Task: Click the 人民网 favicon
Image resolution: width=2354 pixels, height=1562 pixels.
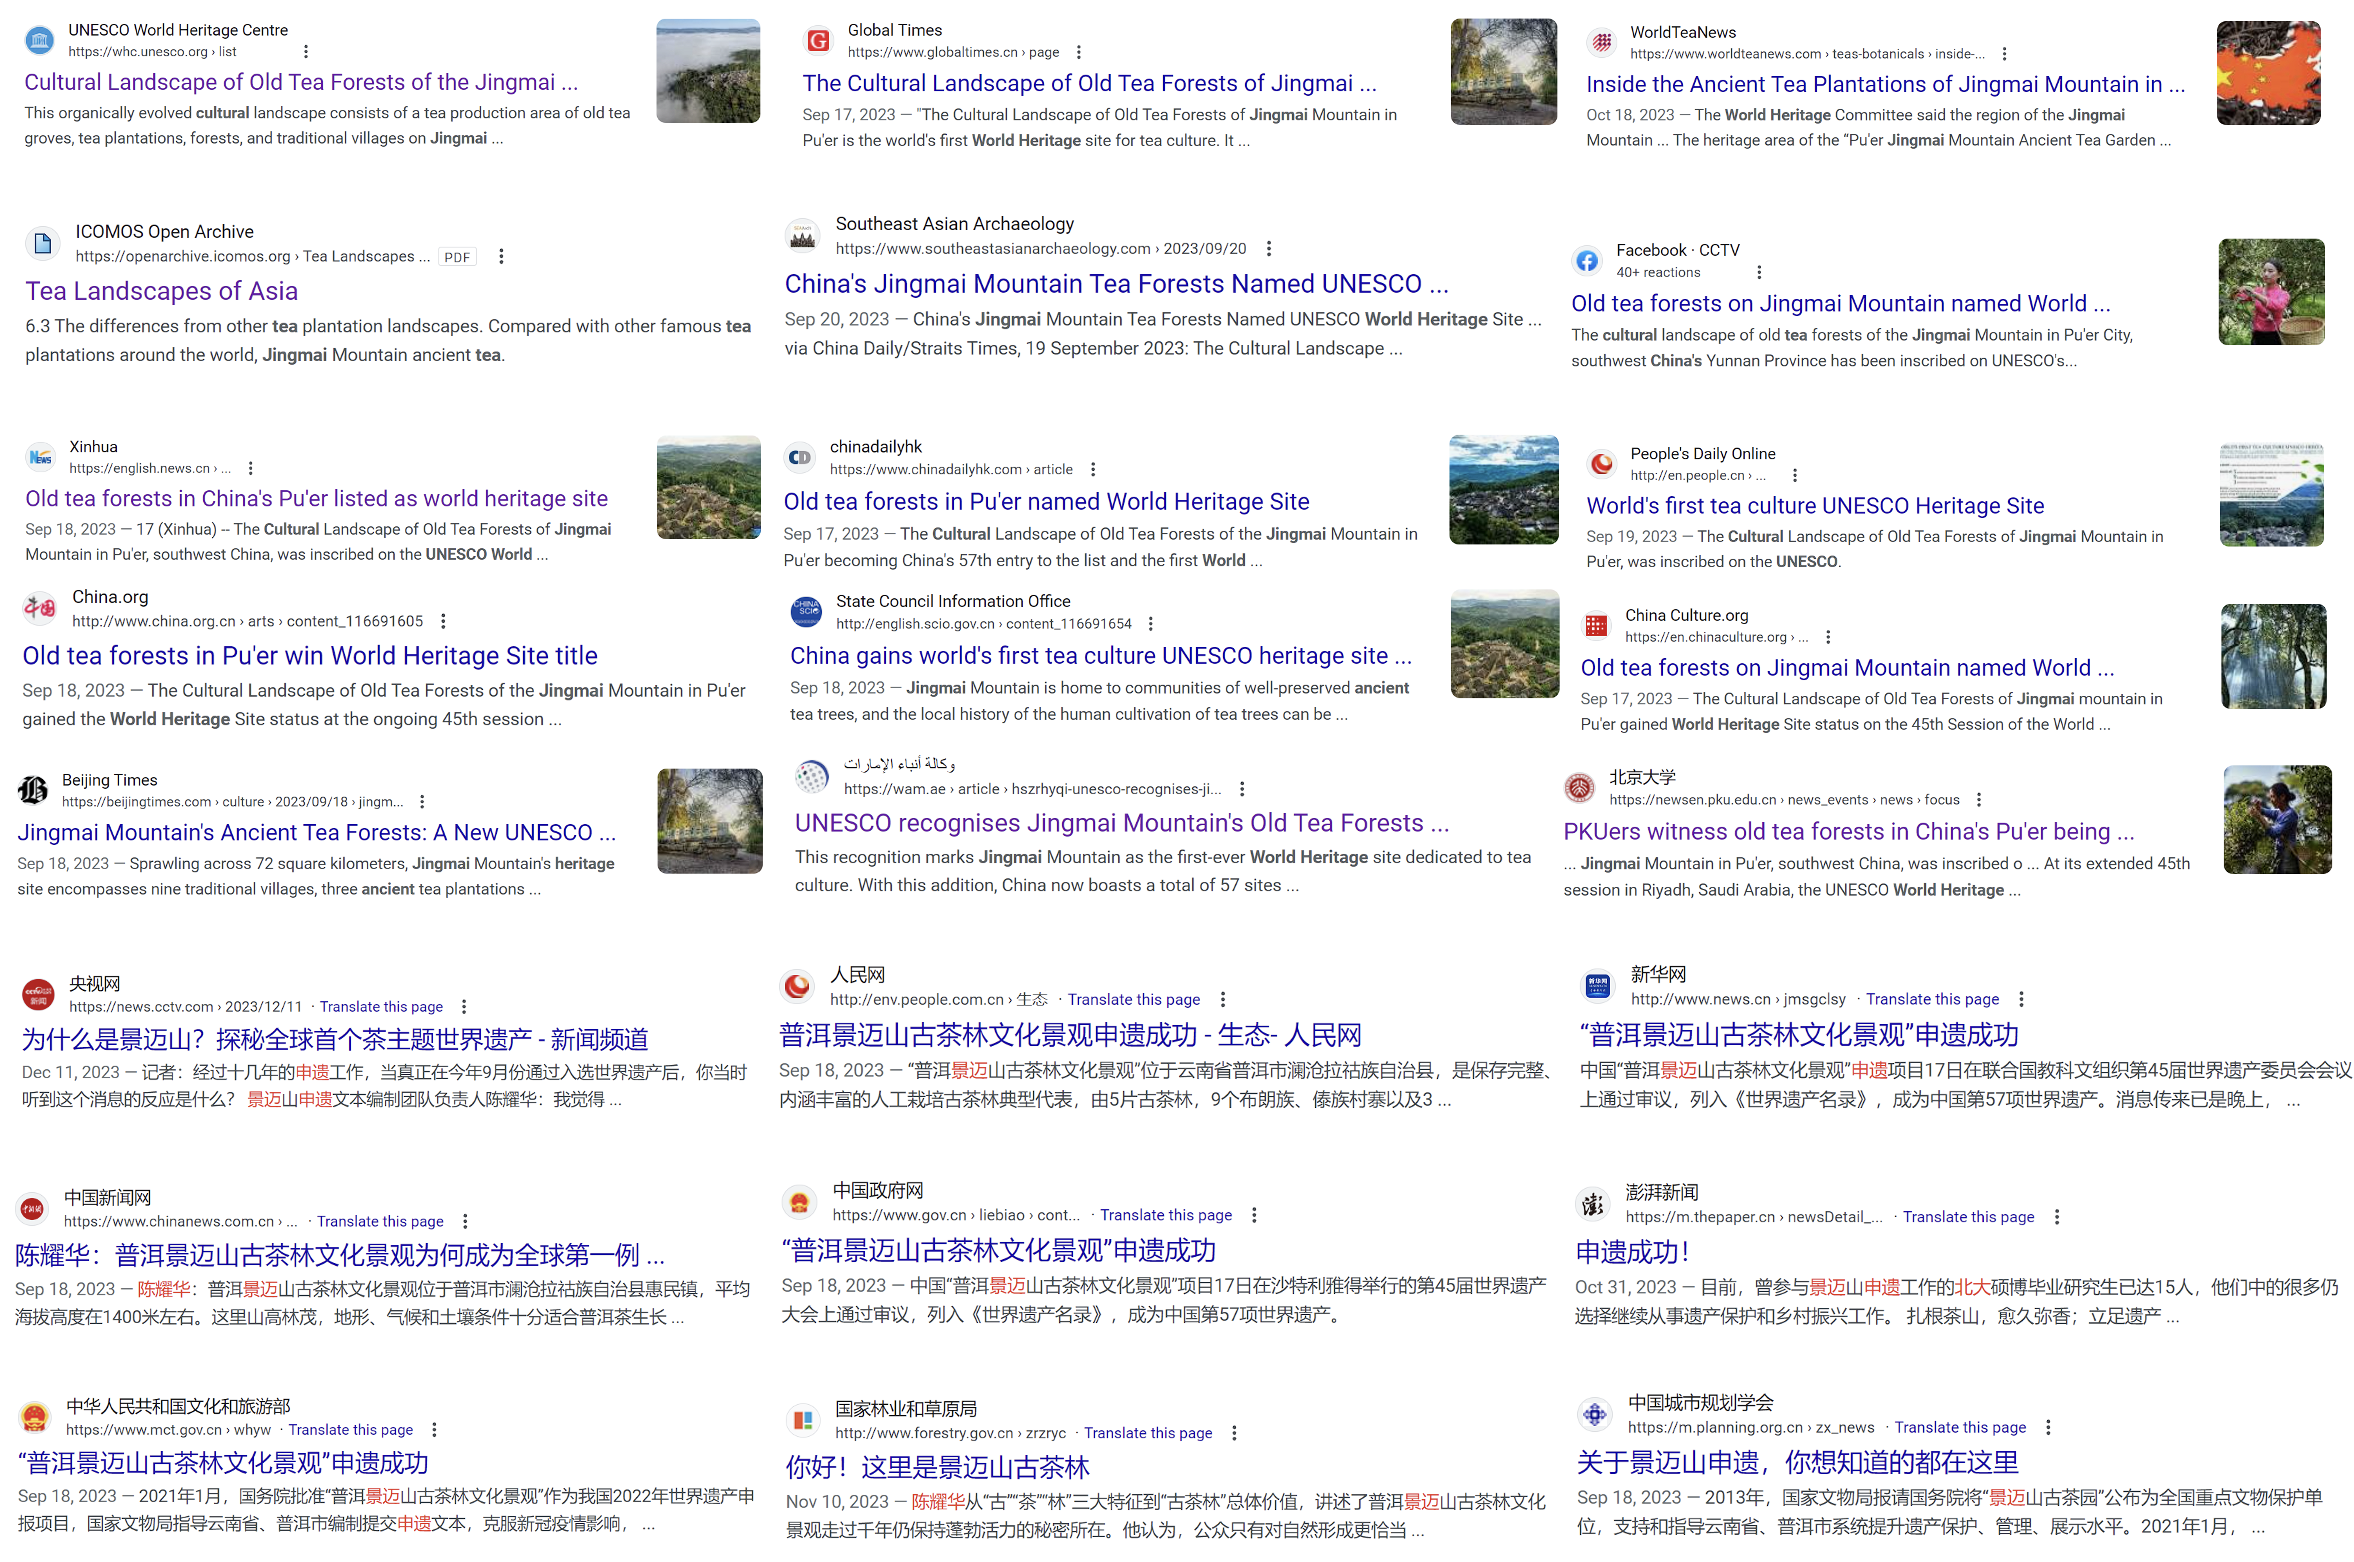Action: click(x=797, y=987)
